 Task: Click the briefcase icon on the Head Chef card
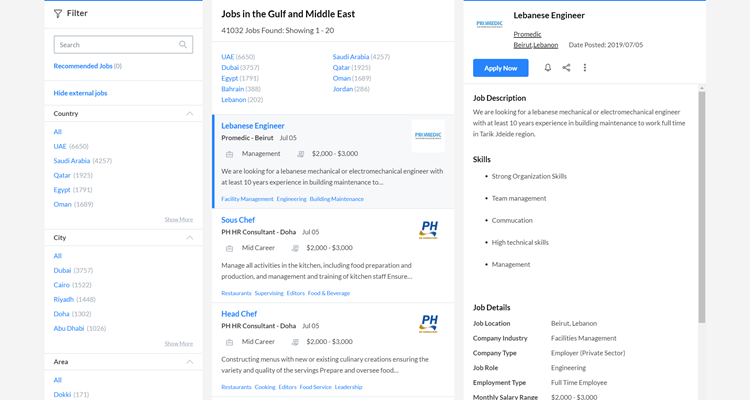[230, 342]
